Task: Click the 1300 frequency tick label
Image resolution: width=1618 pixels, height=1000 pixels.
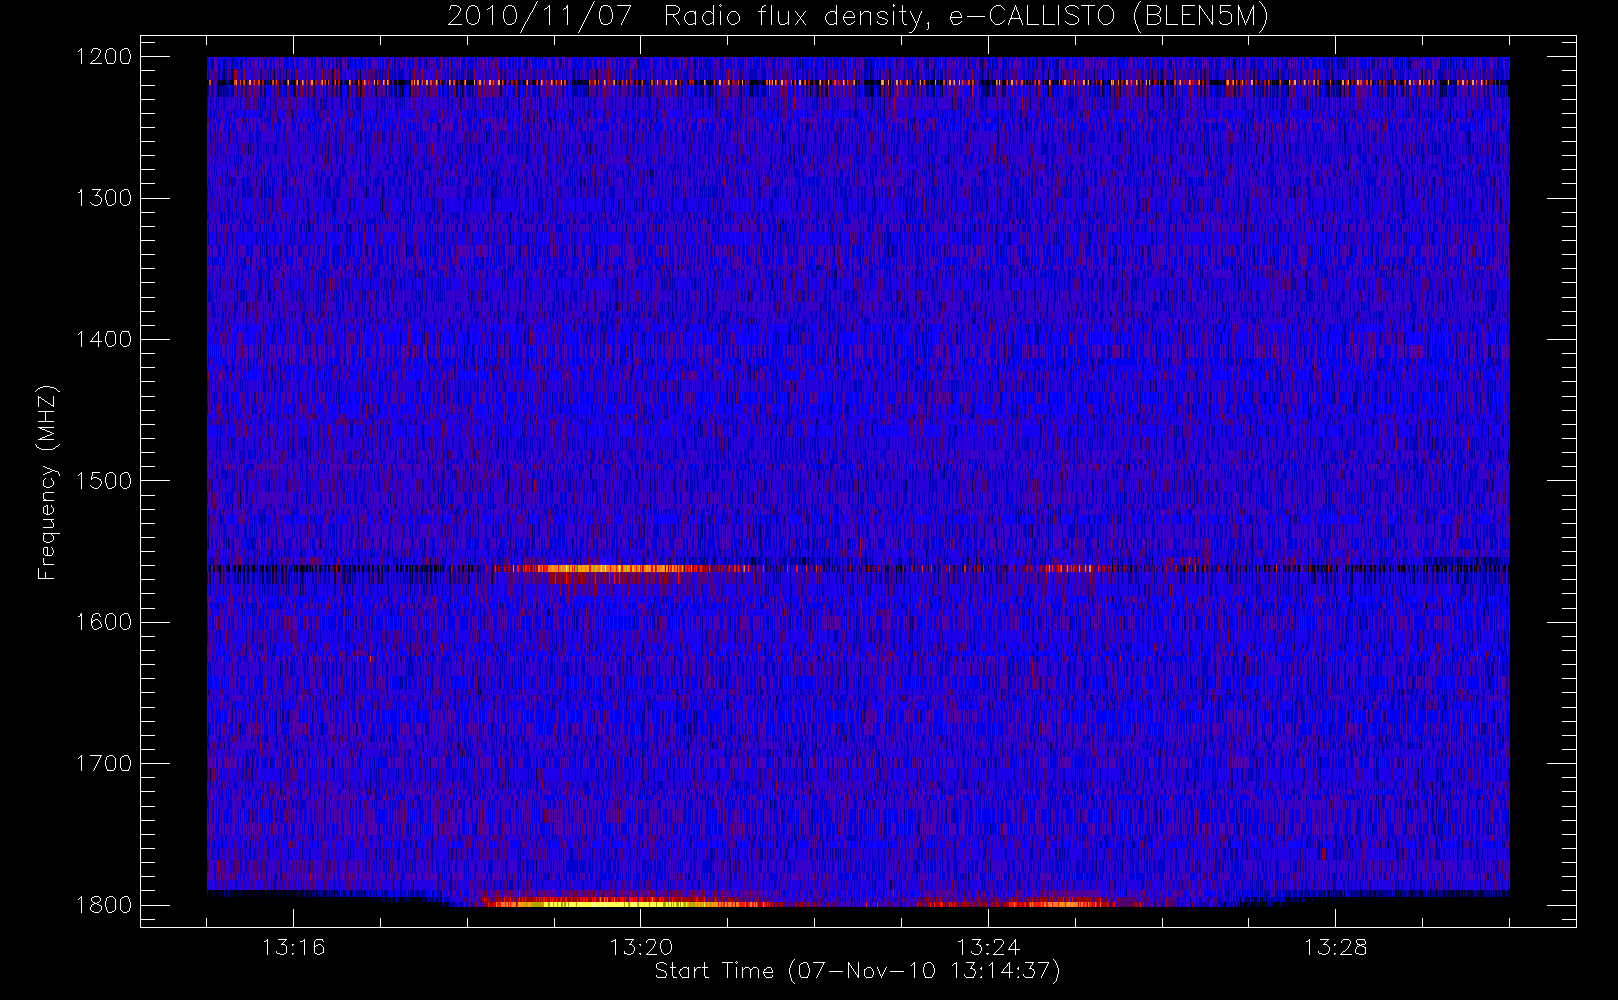Action: point(104,198)
